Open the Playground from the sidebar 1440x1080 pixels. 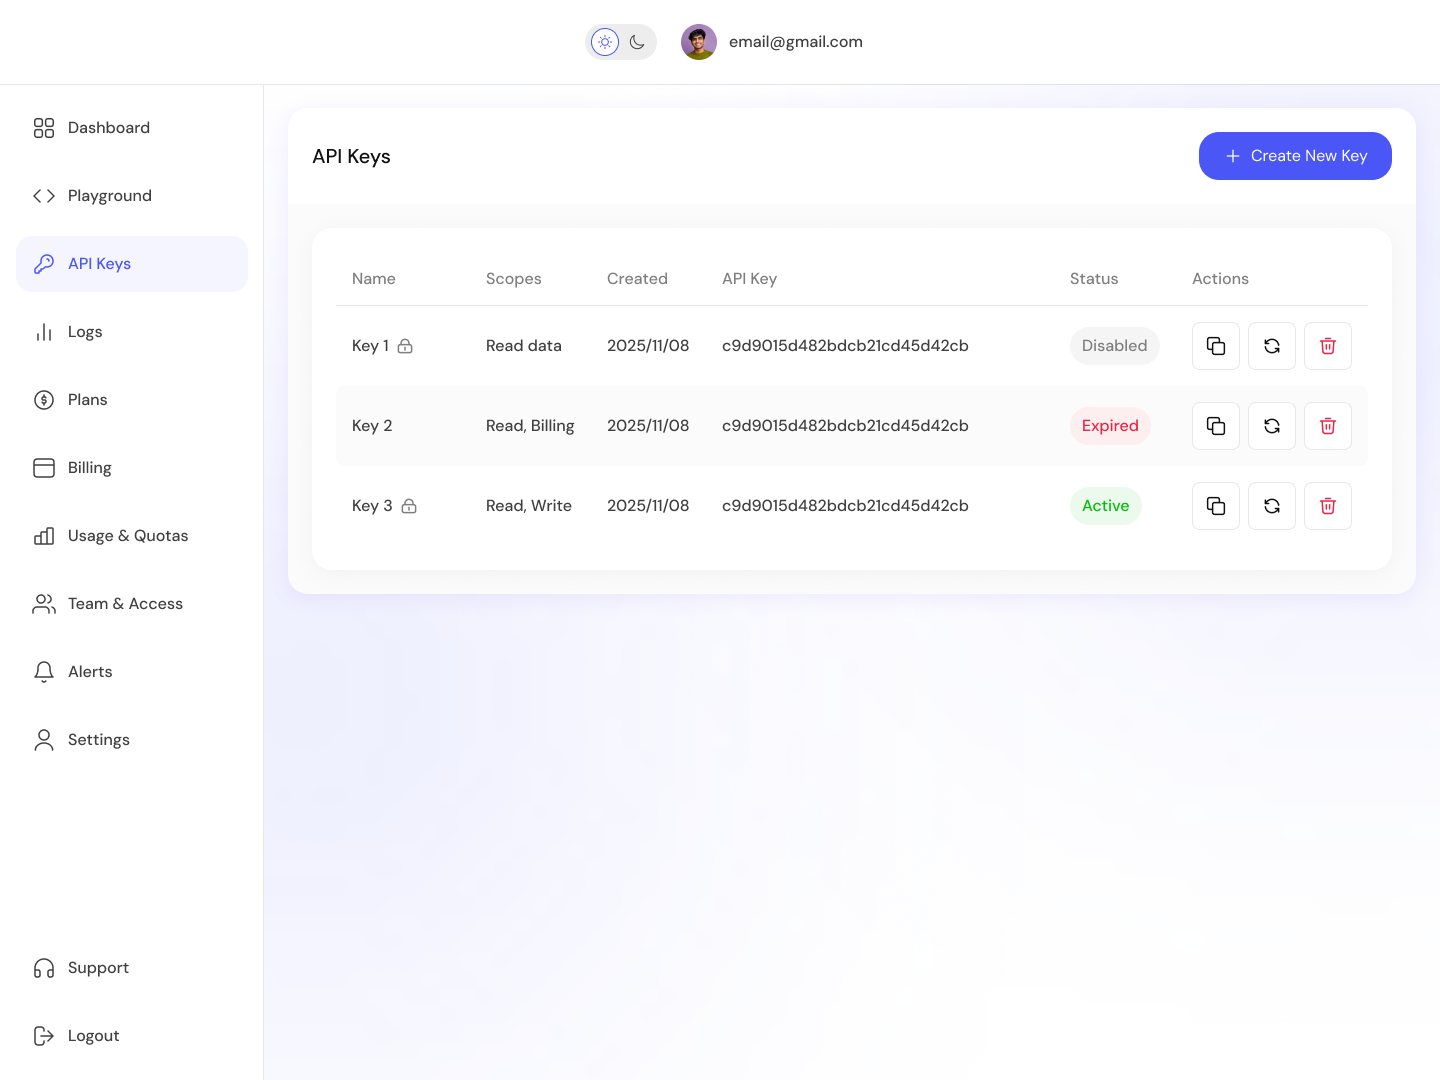tap(109, 195)
